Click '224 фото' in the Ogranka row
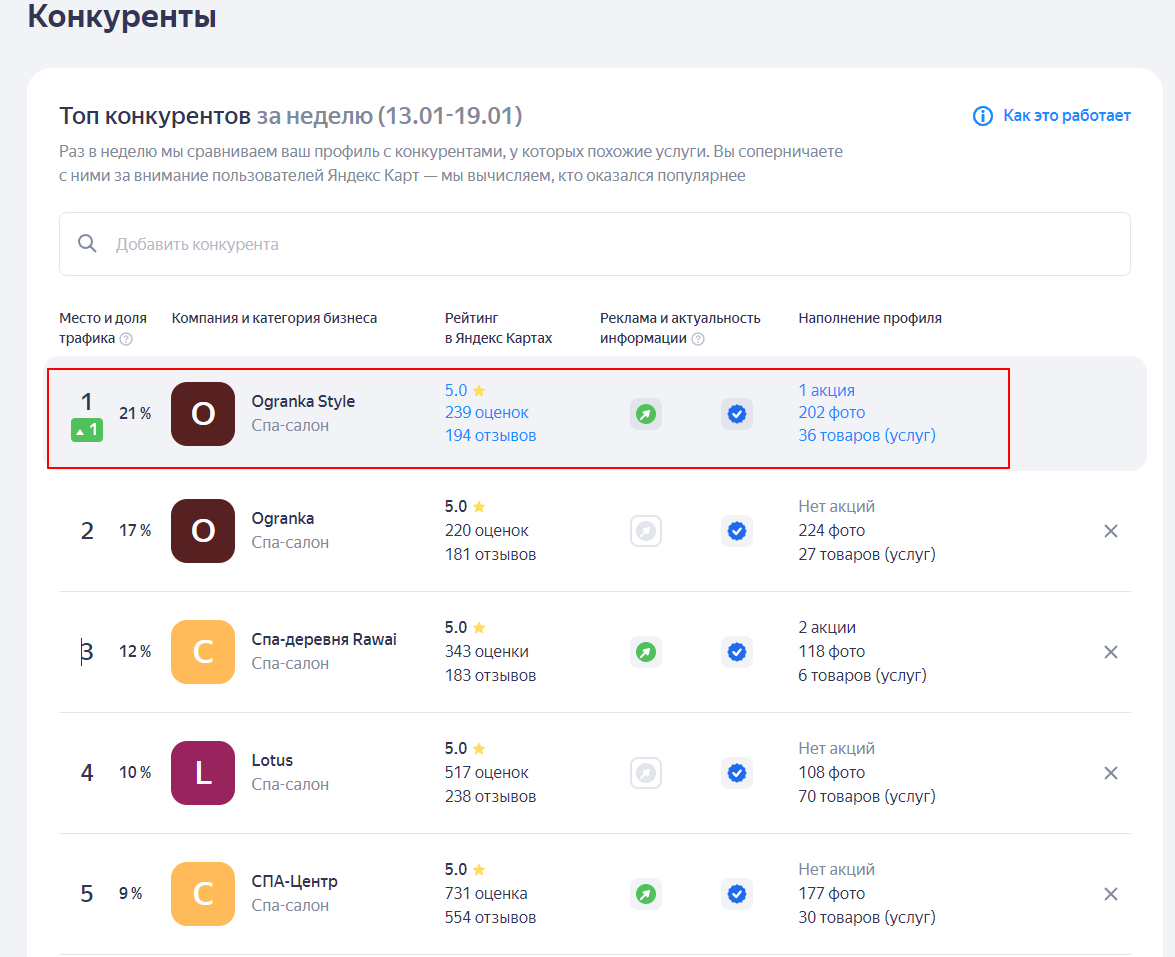The width and height of the screenshot is (1175, 957). (x=831, y=531)
